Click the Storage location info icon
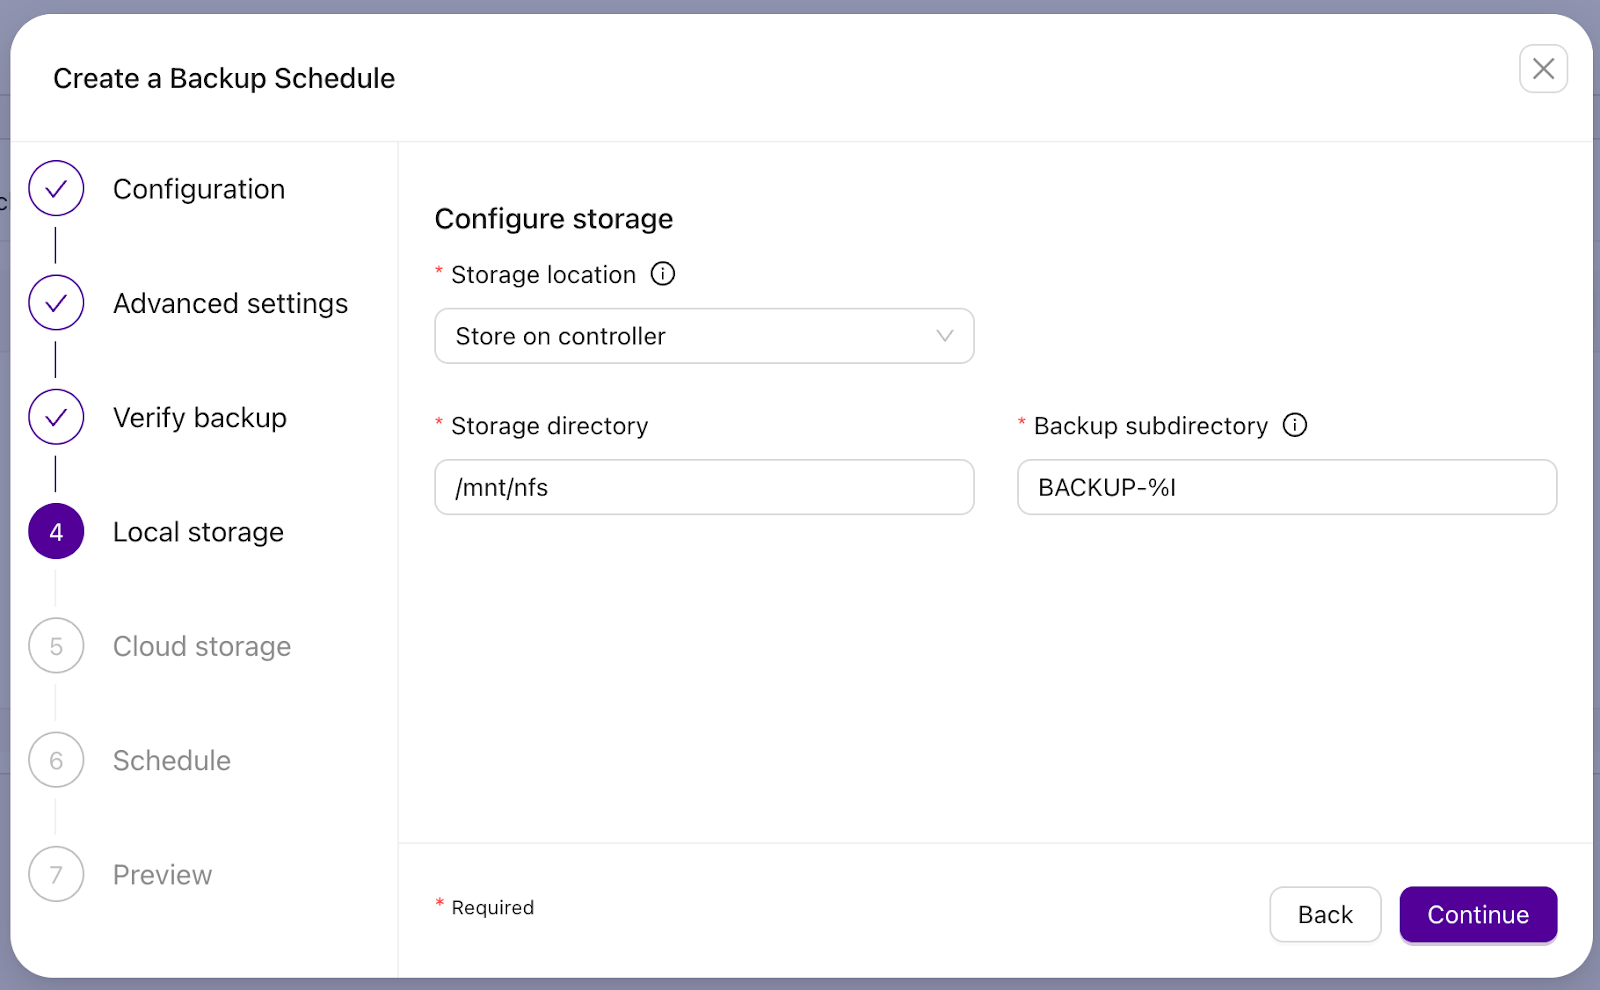 point(663,274)
